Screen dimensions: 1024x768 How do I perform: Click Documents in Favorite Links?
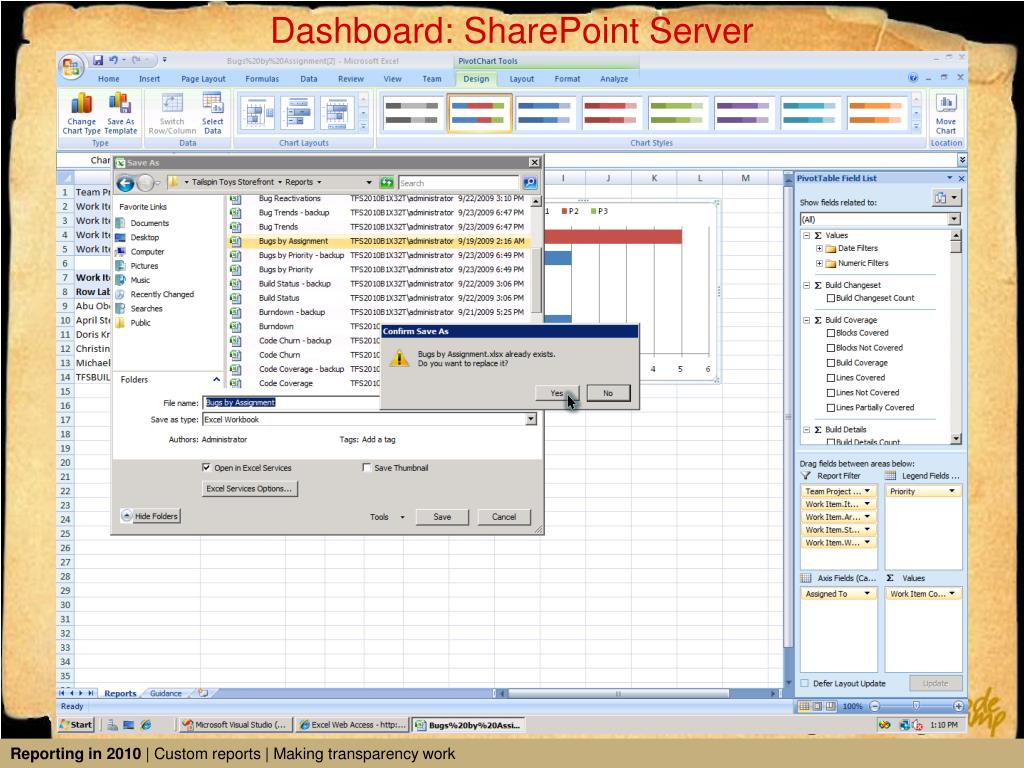[150, 223]
